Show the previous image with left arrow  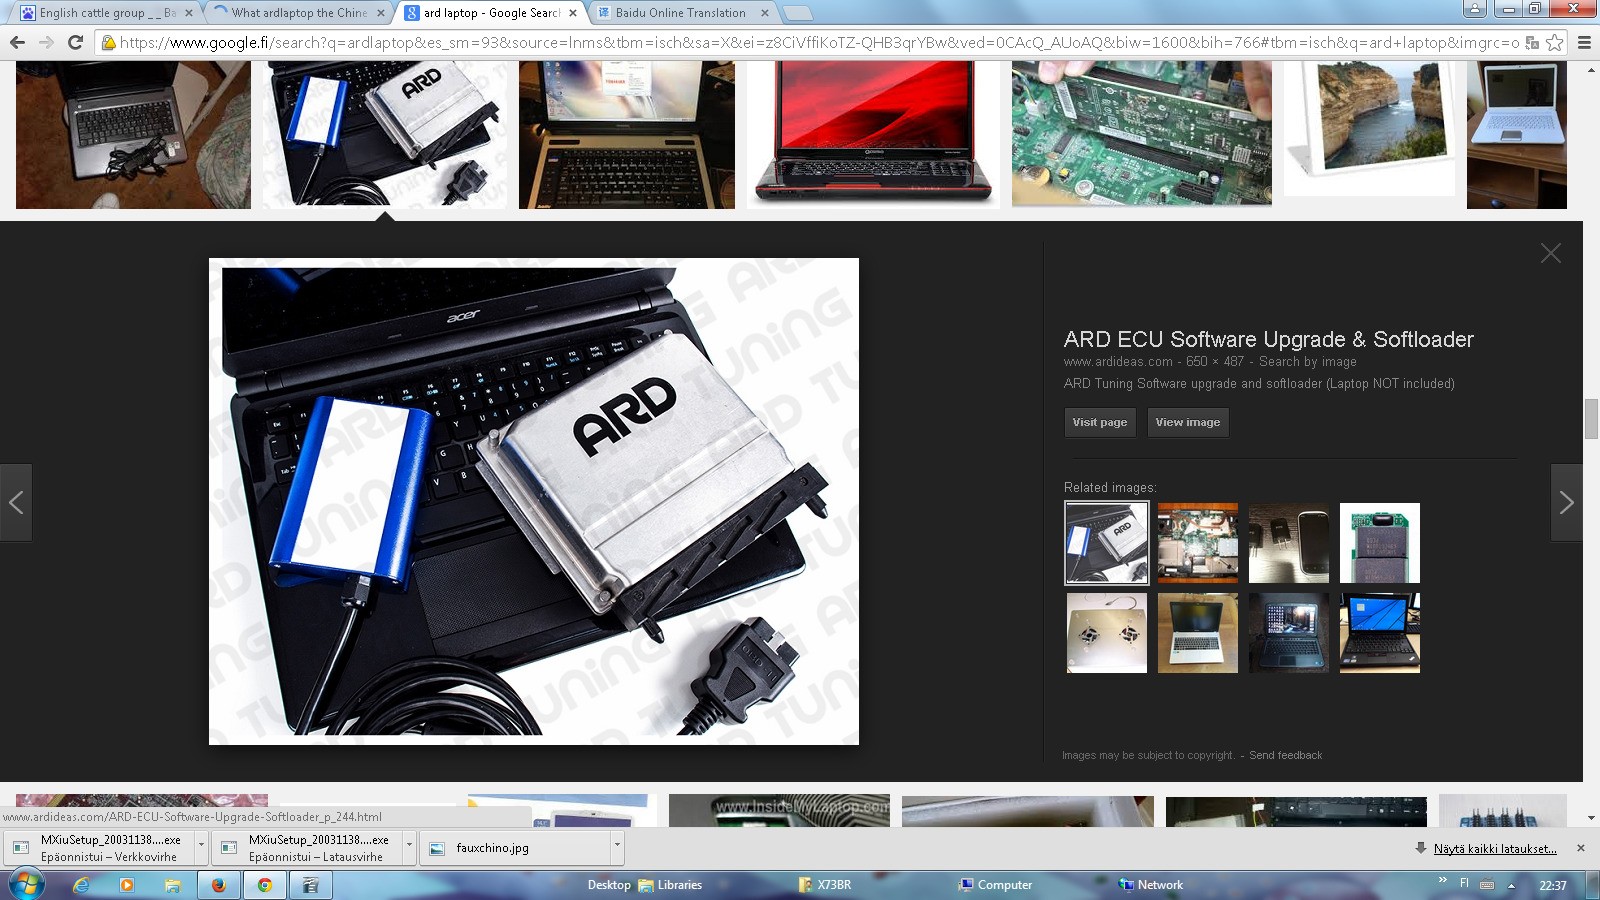point(16,503)
